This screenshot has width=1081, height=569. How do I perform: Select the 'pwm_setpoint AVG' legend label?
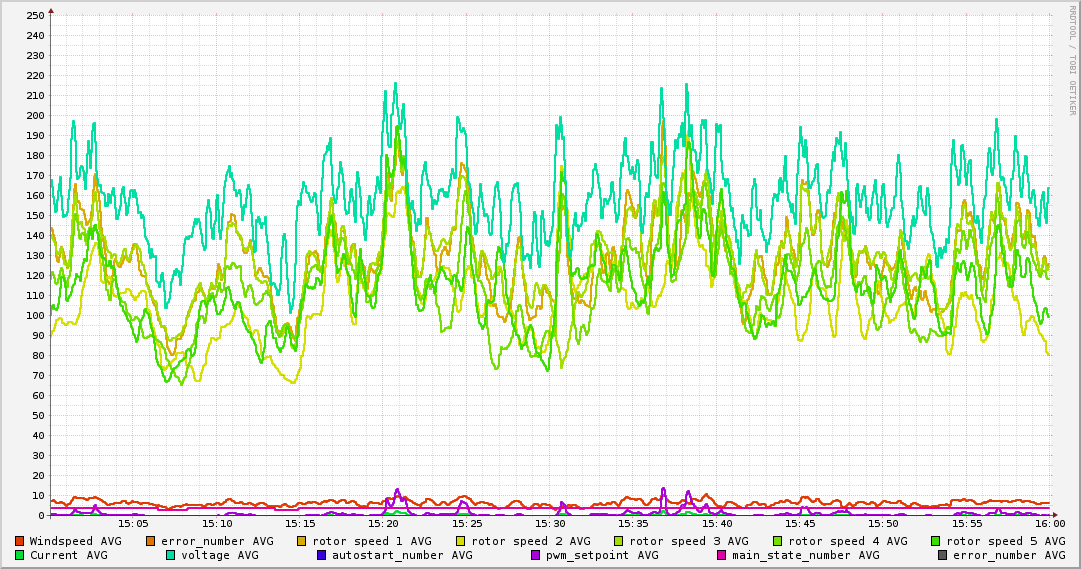click(603, 555)
